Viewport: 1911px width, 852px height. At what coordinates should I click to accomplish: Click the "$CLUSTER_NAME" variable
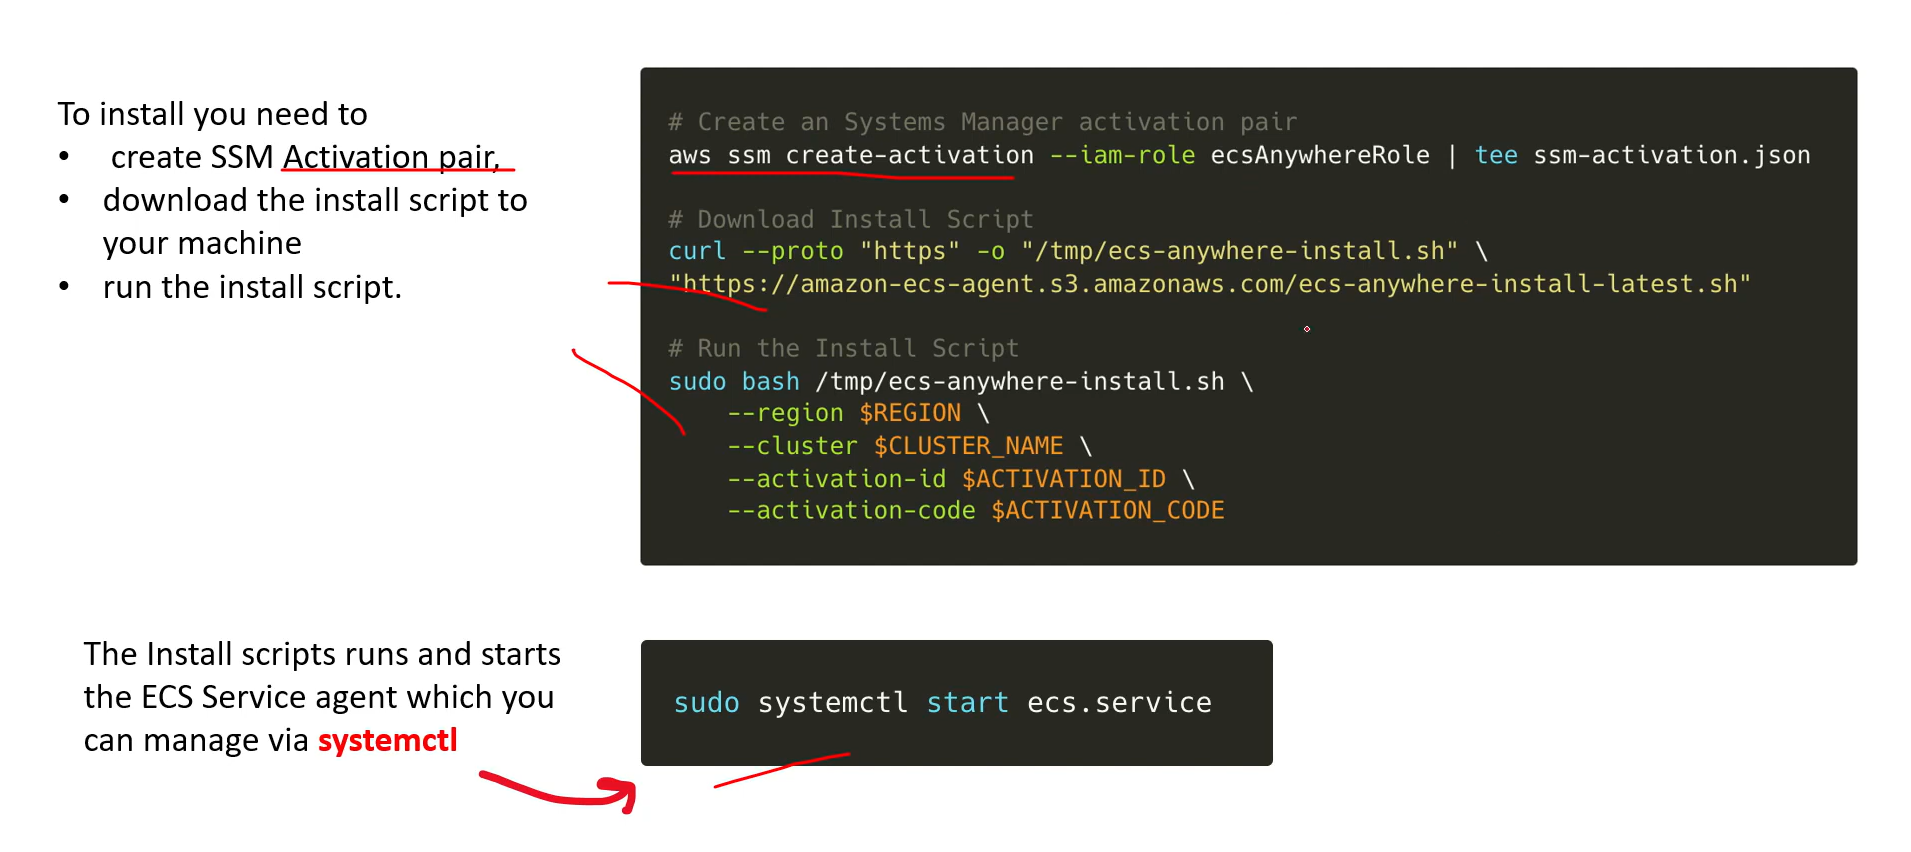click(x=968, y=446)
